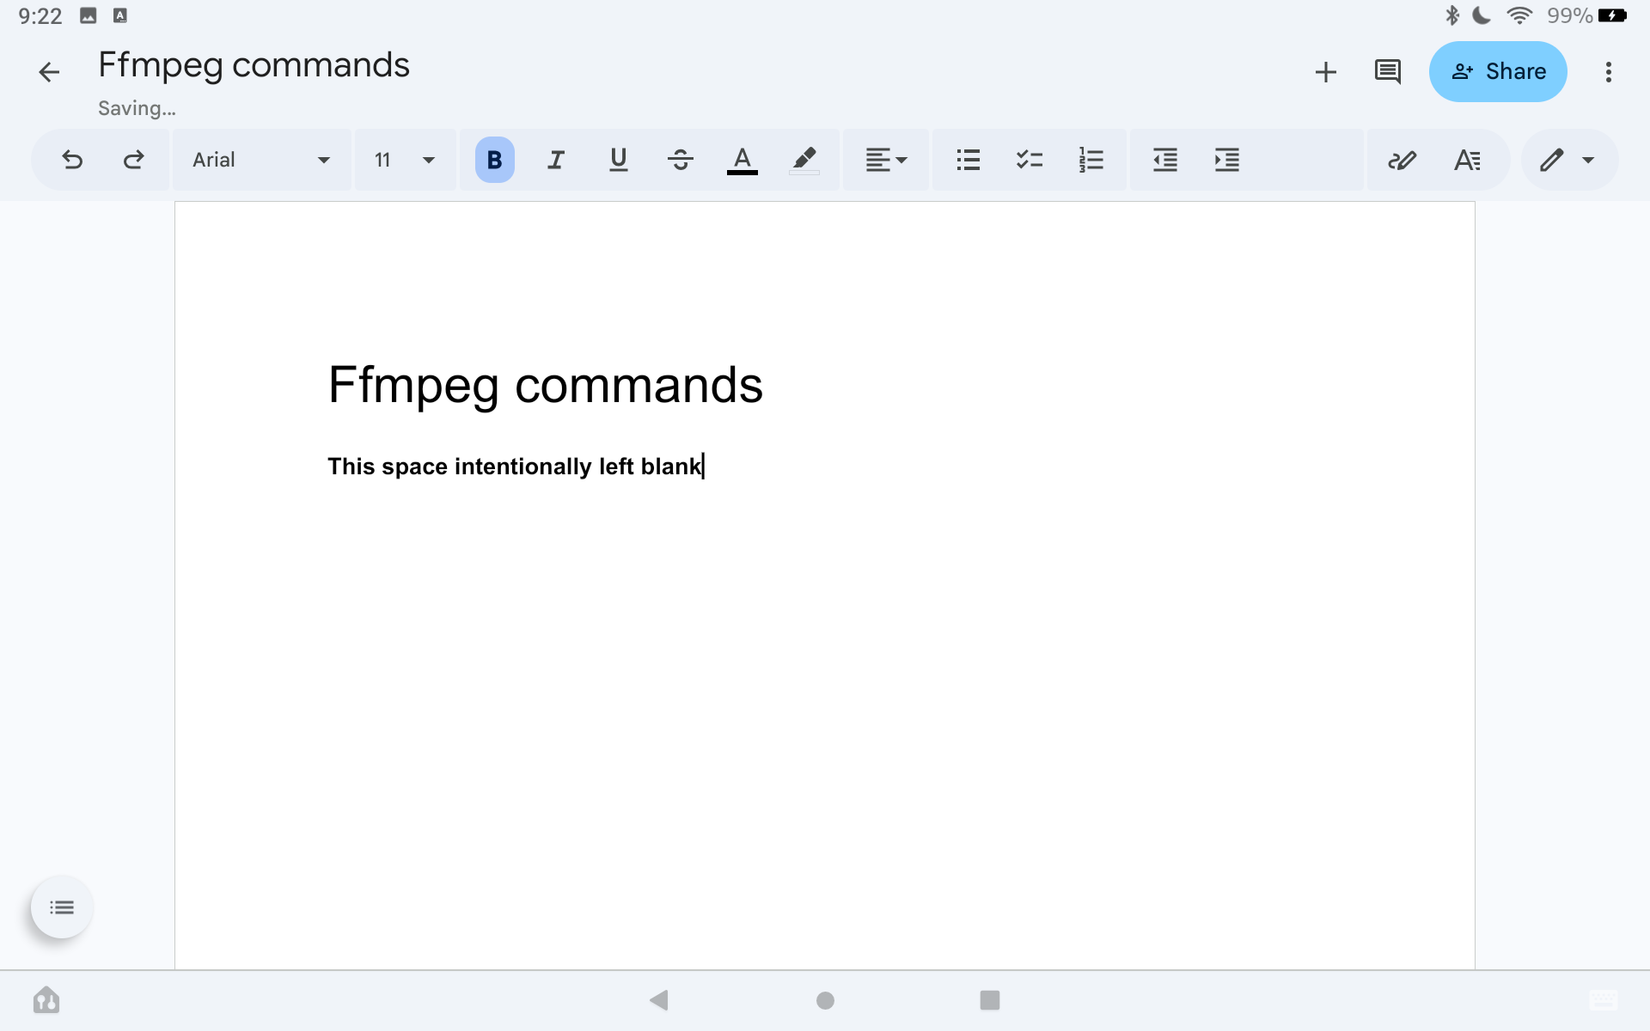Toggle strikethrough formatting
Image resolution: width=1650 pixels, height=1031 pixels.
click(680, 160)
